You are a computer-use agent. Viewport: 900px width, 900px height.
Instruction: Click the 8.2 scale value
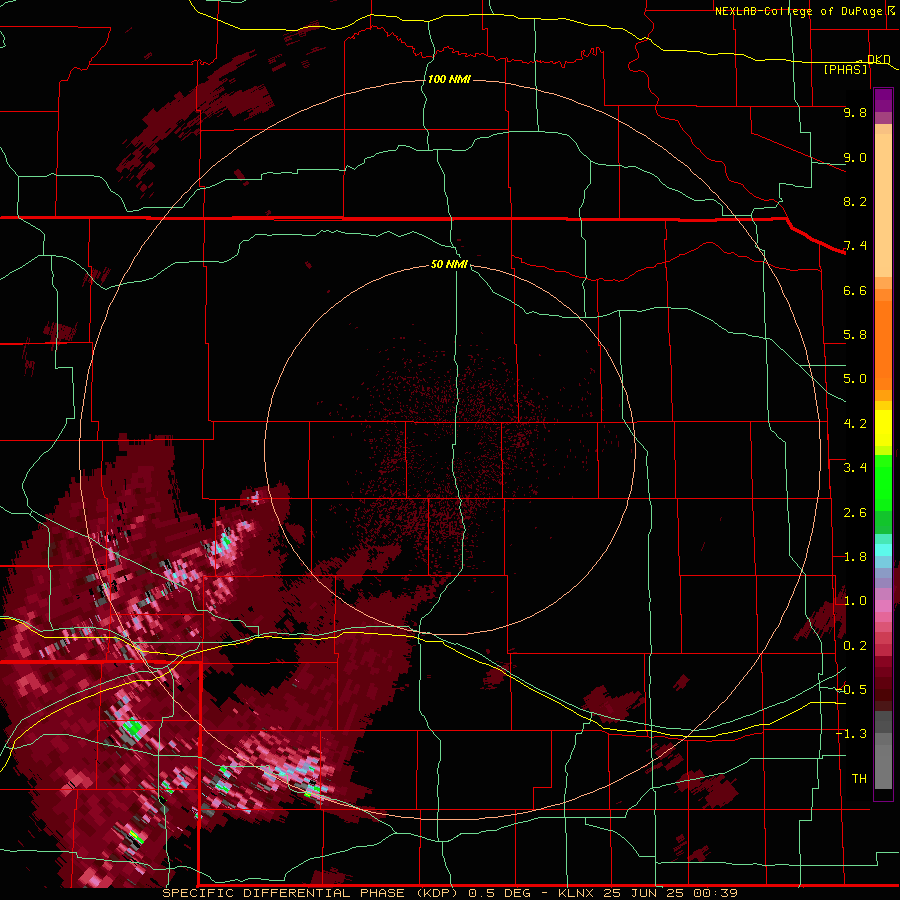855,201
